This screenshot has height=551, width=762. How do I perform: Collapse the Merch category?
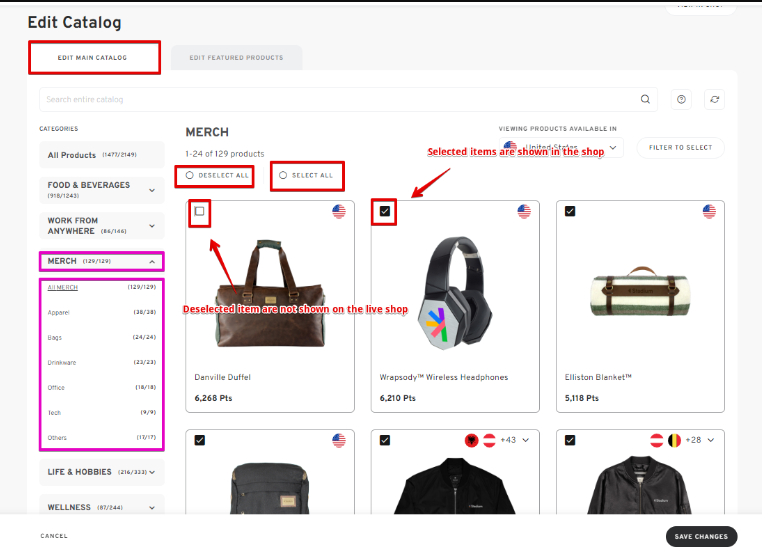coord(151,261)
